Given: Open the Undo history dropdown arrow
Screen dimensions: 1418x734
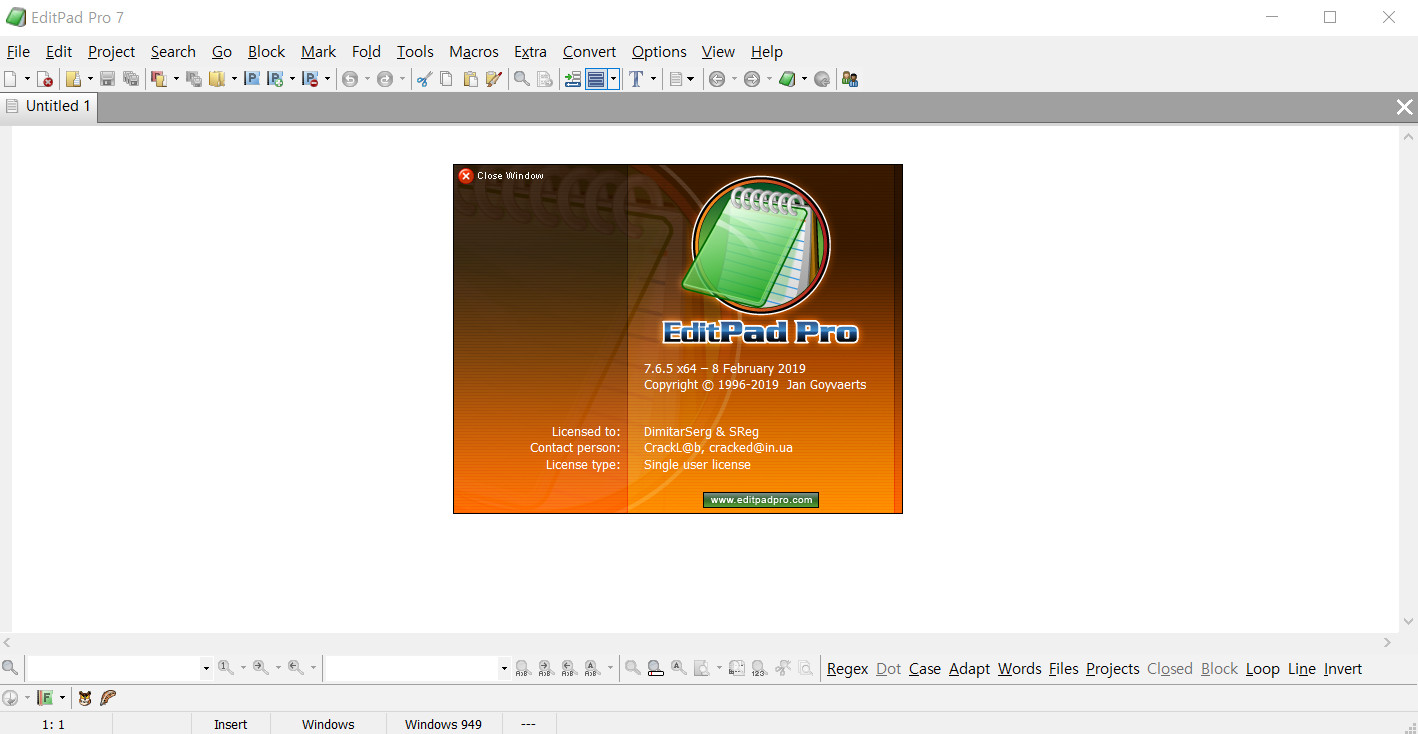Looking at the screenshot, I should [x=367, y=79].
